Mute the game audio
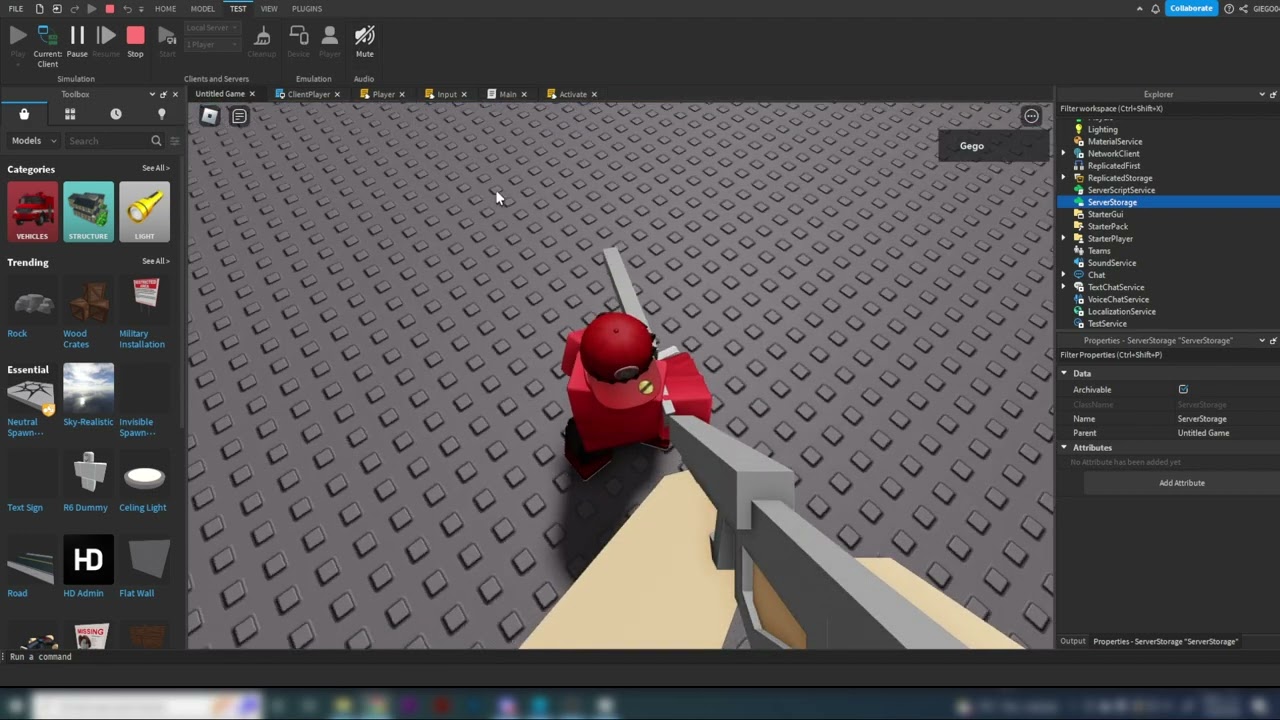This screenshot has height=720, width=1280. (364, 40)
